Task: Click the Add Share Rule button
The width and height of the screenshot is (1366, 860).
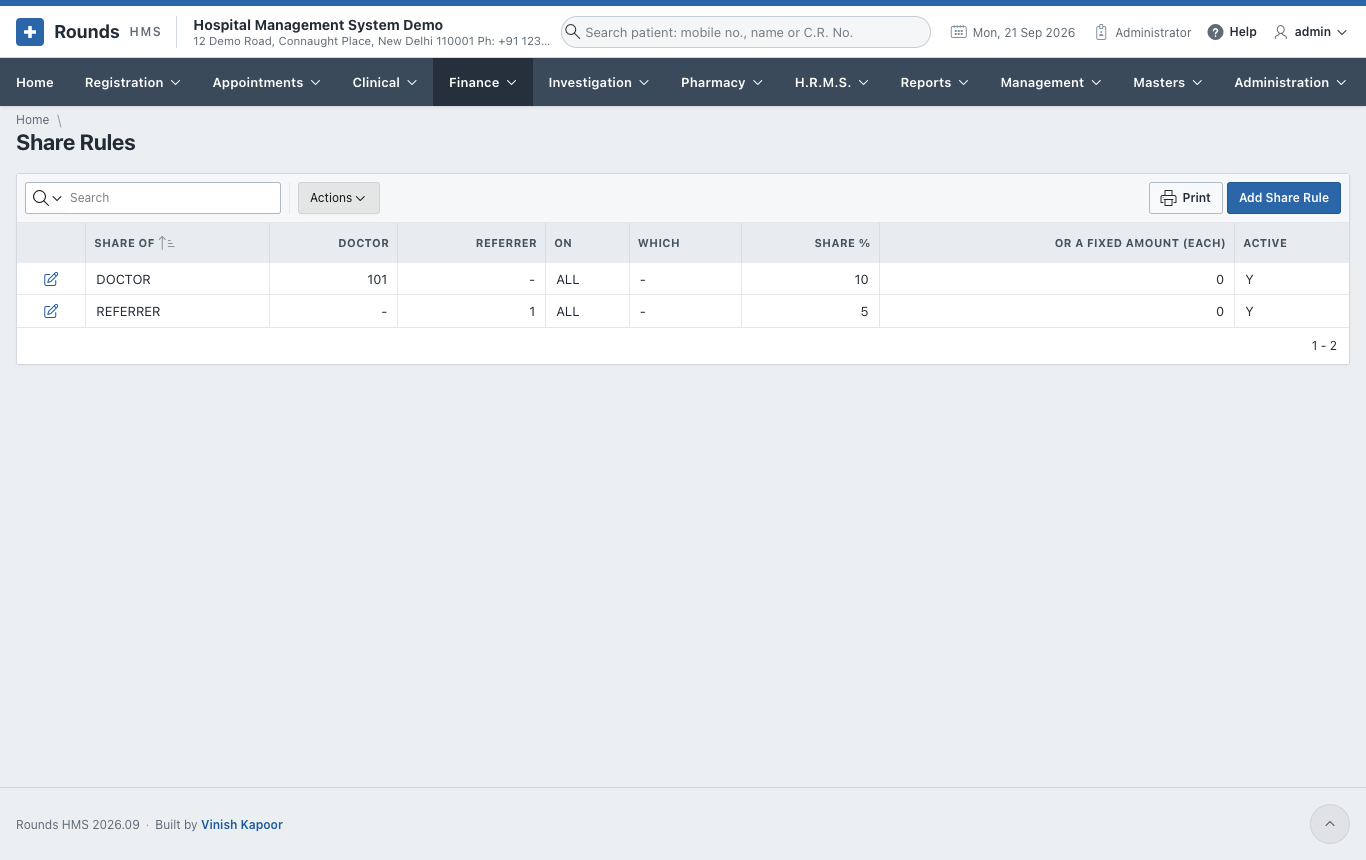Action: (x=1284, y=198)
